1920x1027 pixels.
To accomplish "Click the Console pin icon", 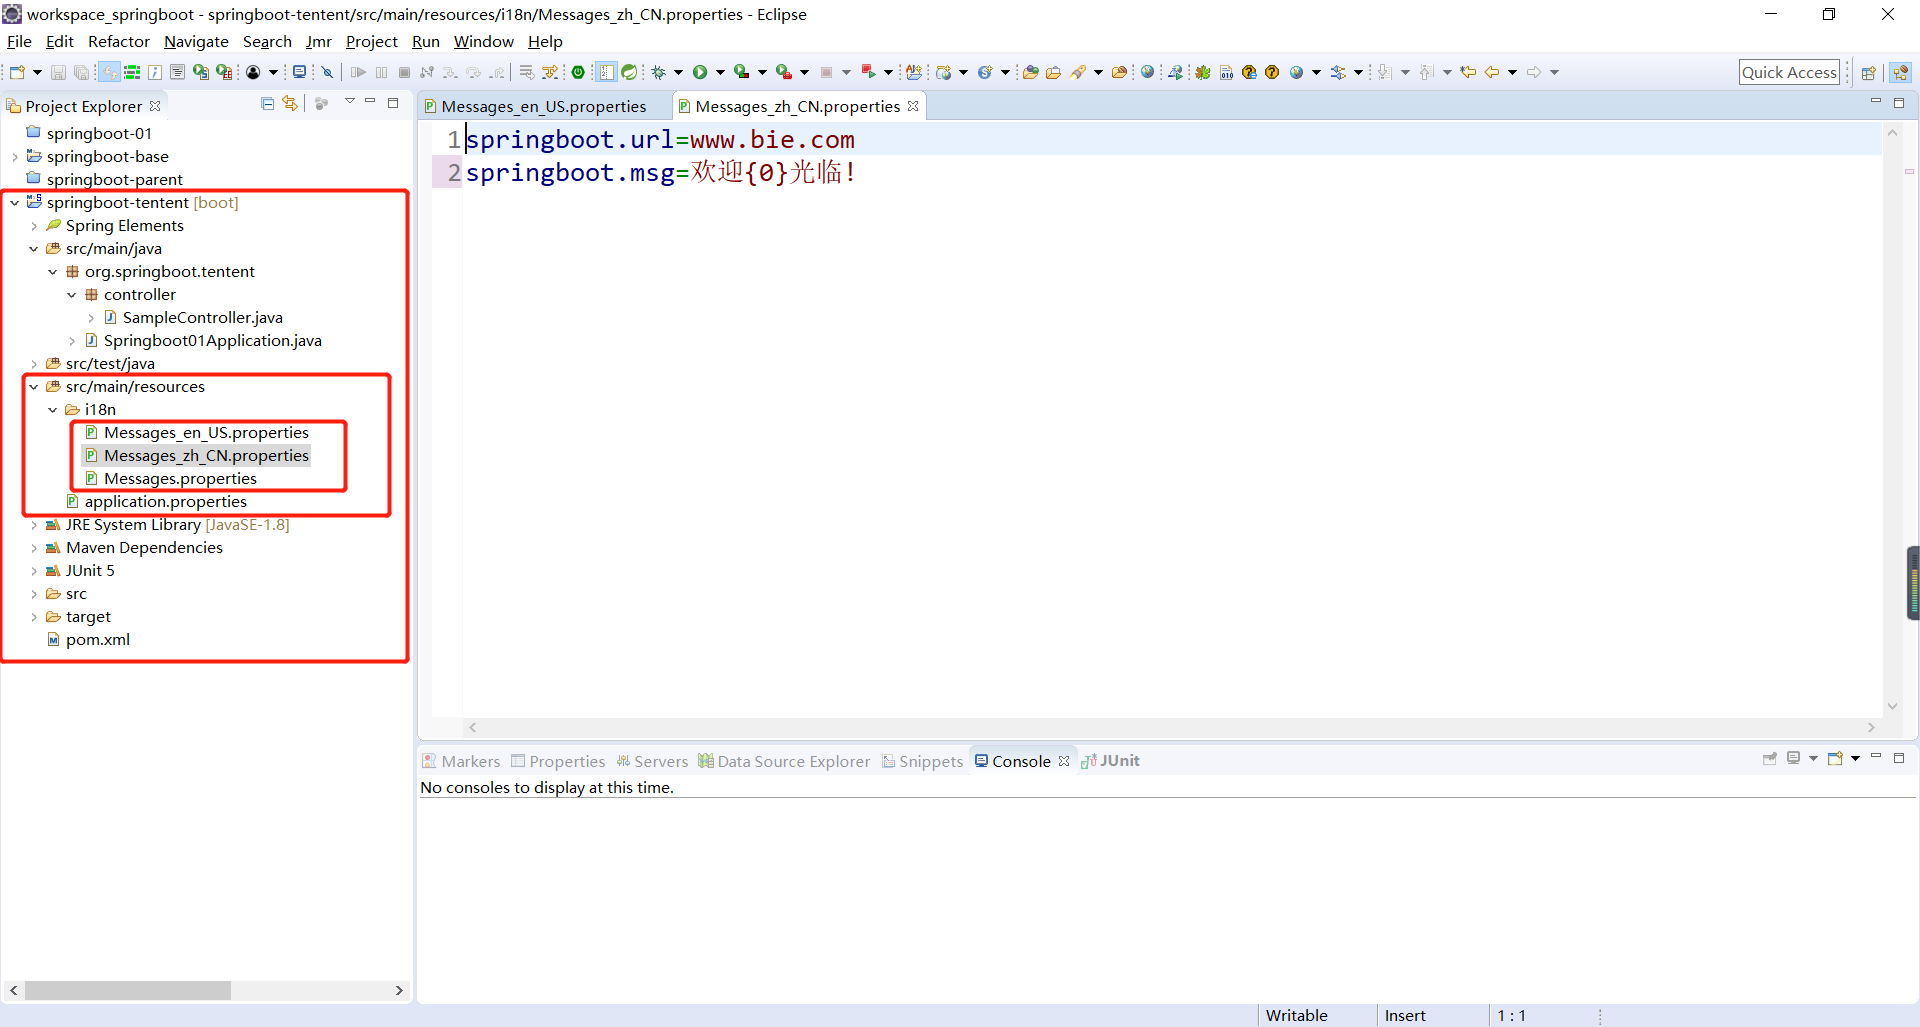I will tap(1770, 758).
